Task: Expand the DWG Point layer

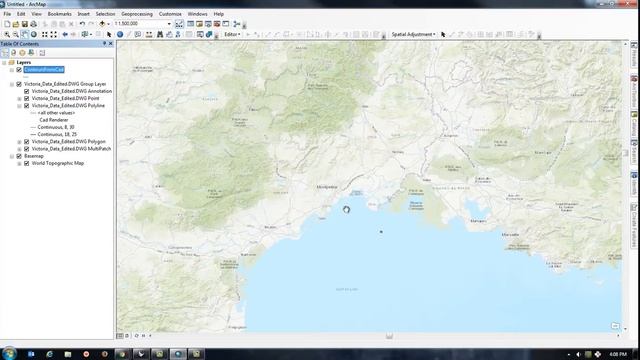Action: pos(19,99)
